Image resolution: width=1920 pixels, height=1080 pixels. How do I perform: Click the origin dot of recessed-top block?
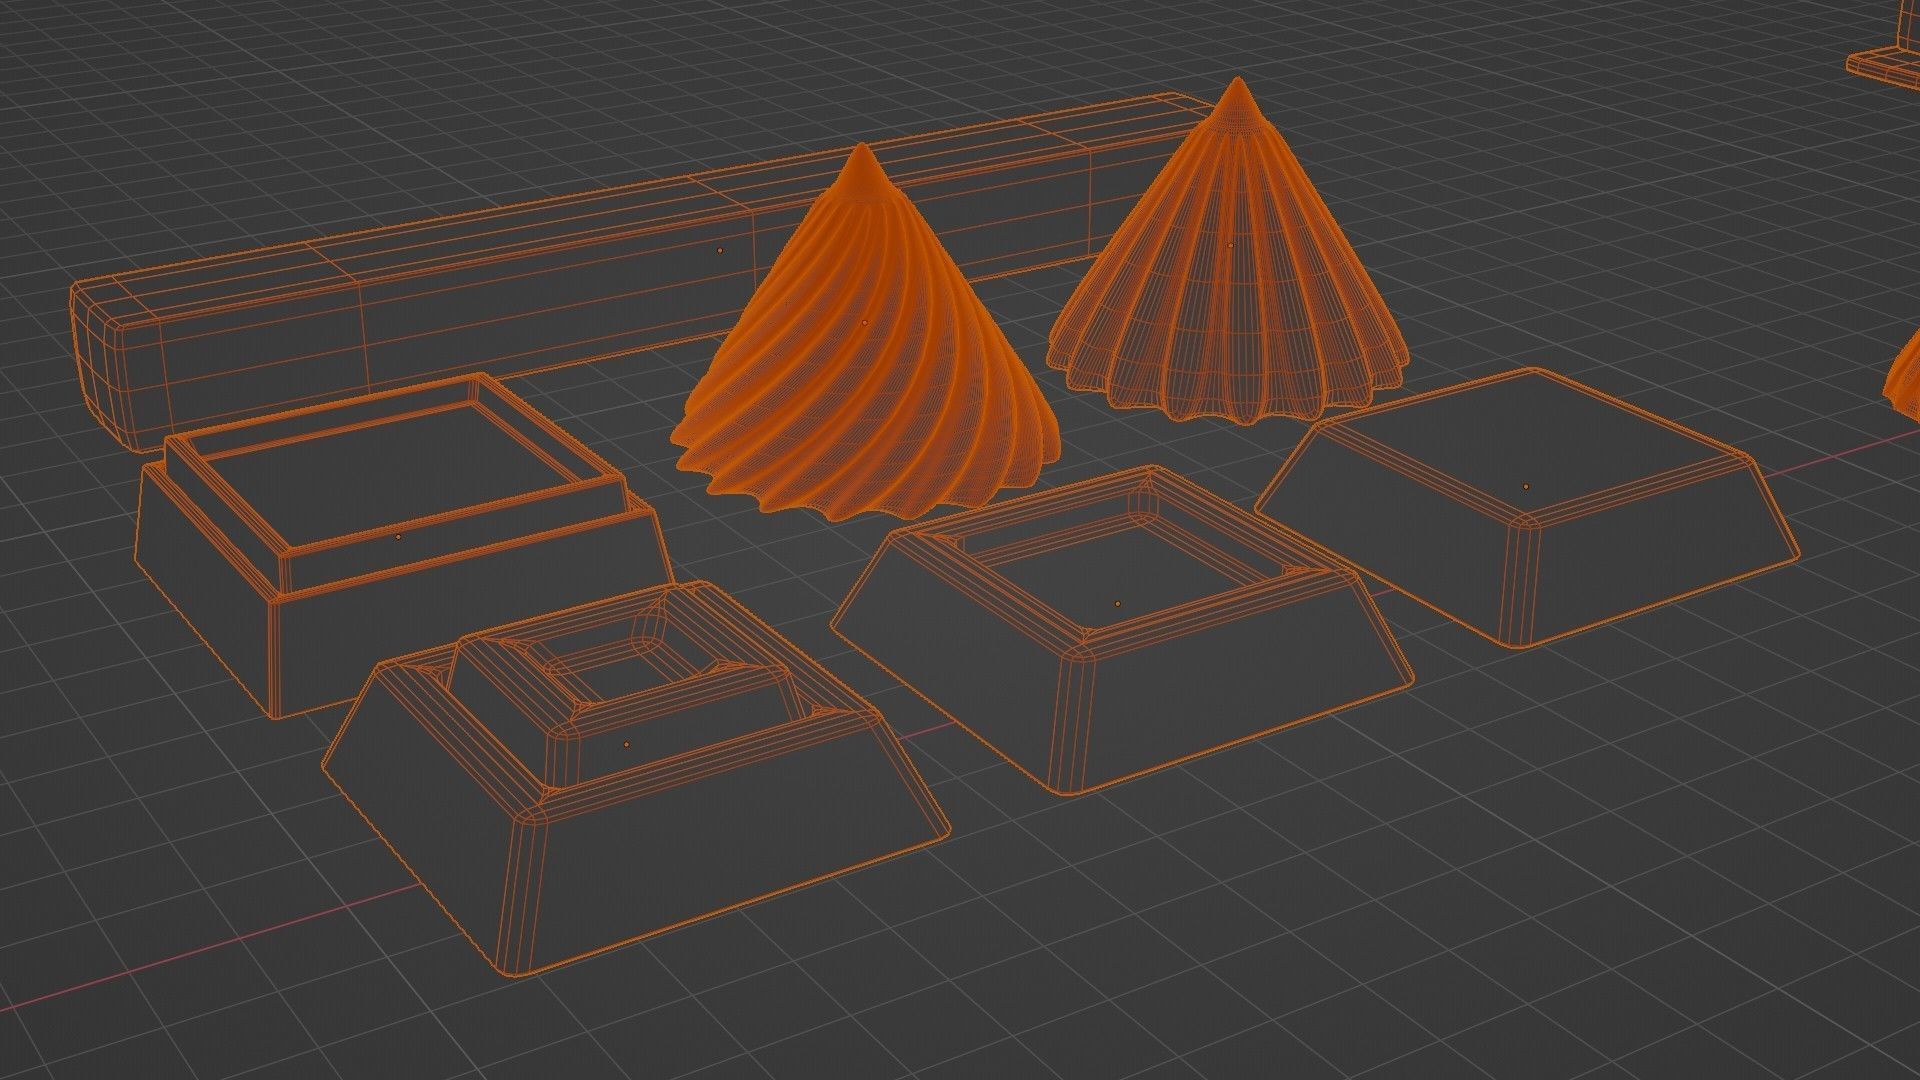pos(1117,604)
